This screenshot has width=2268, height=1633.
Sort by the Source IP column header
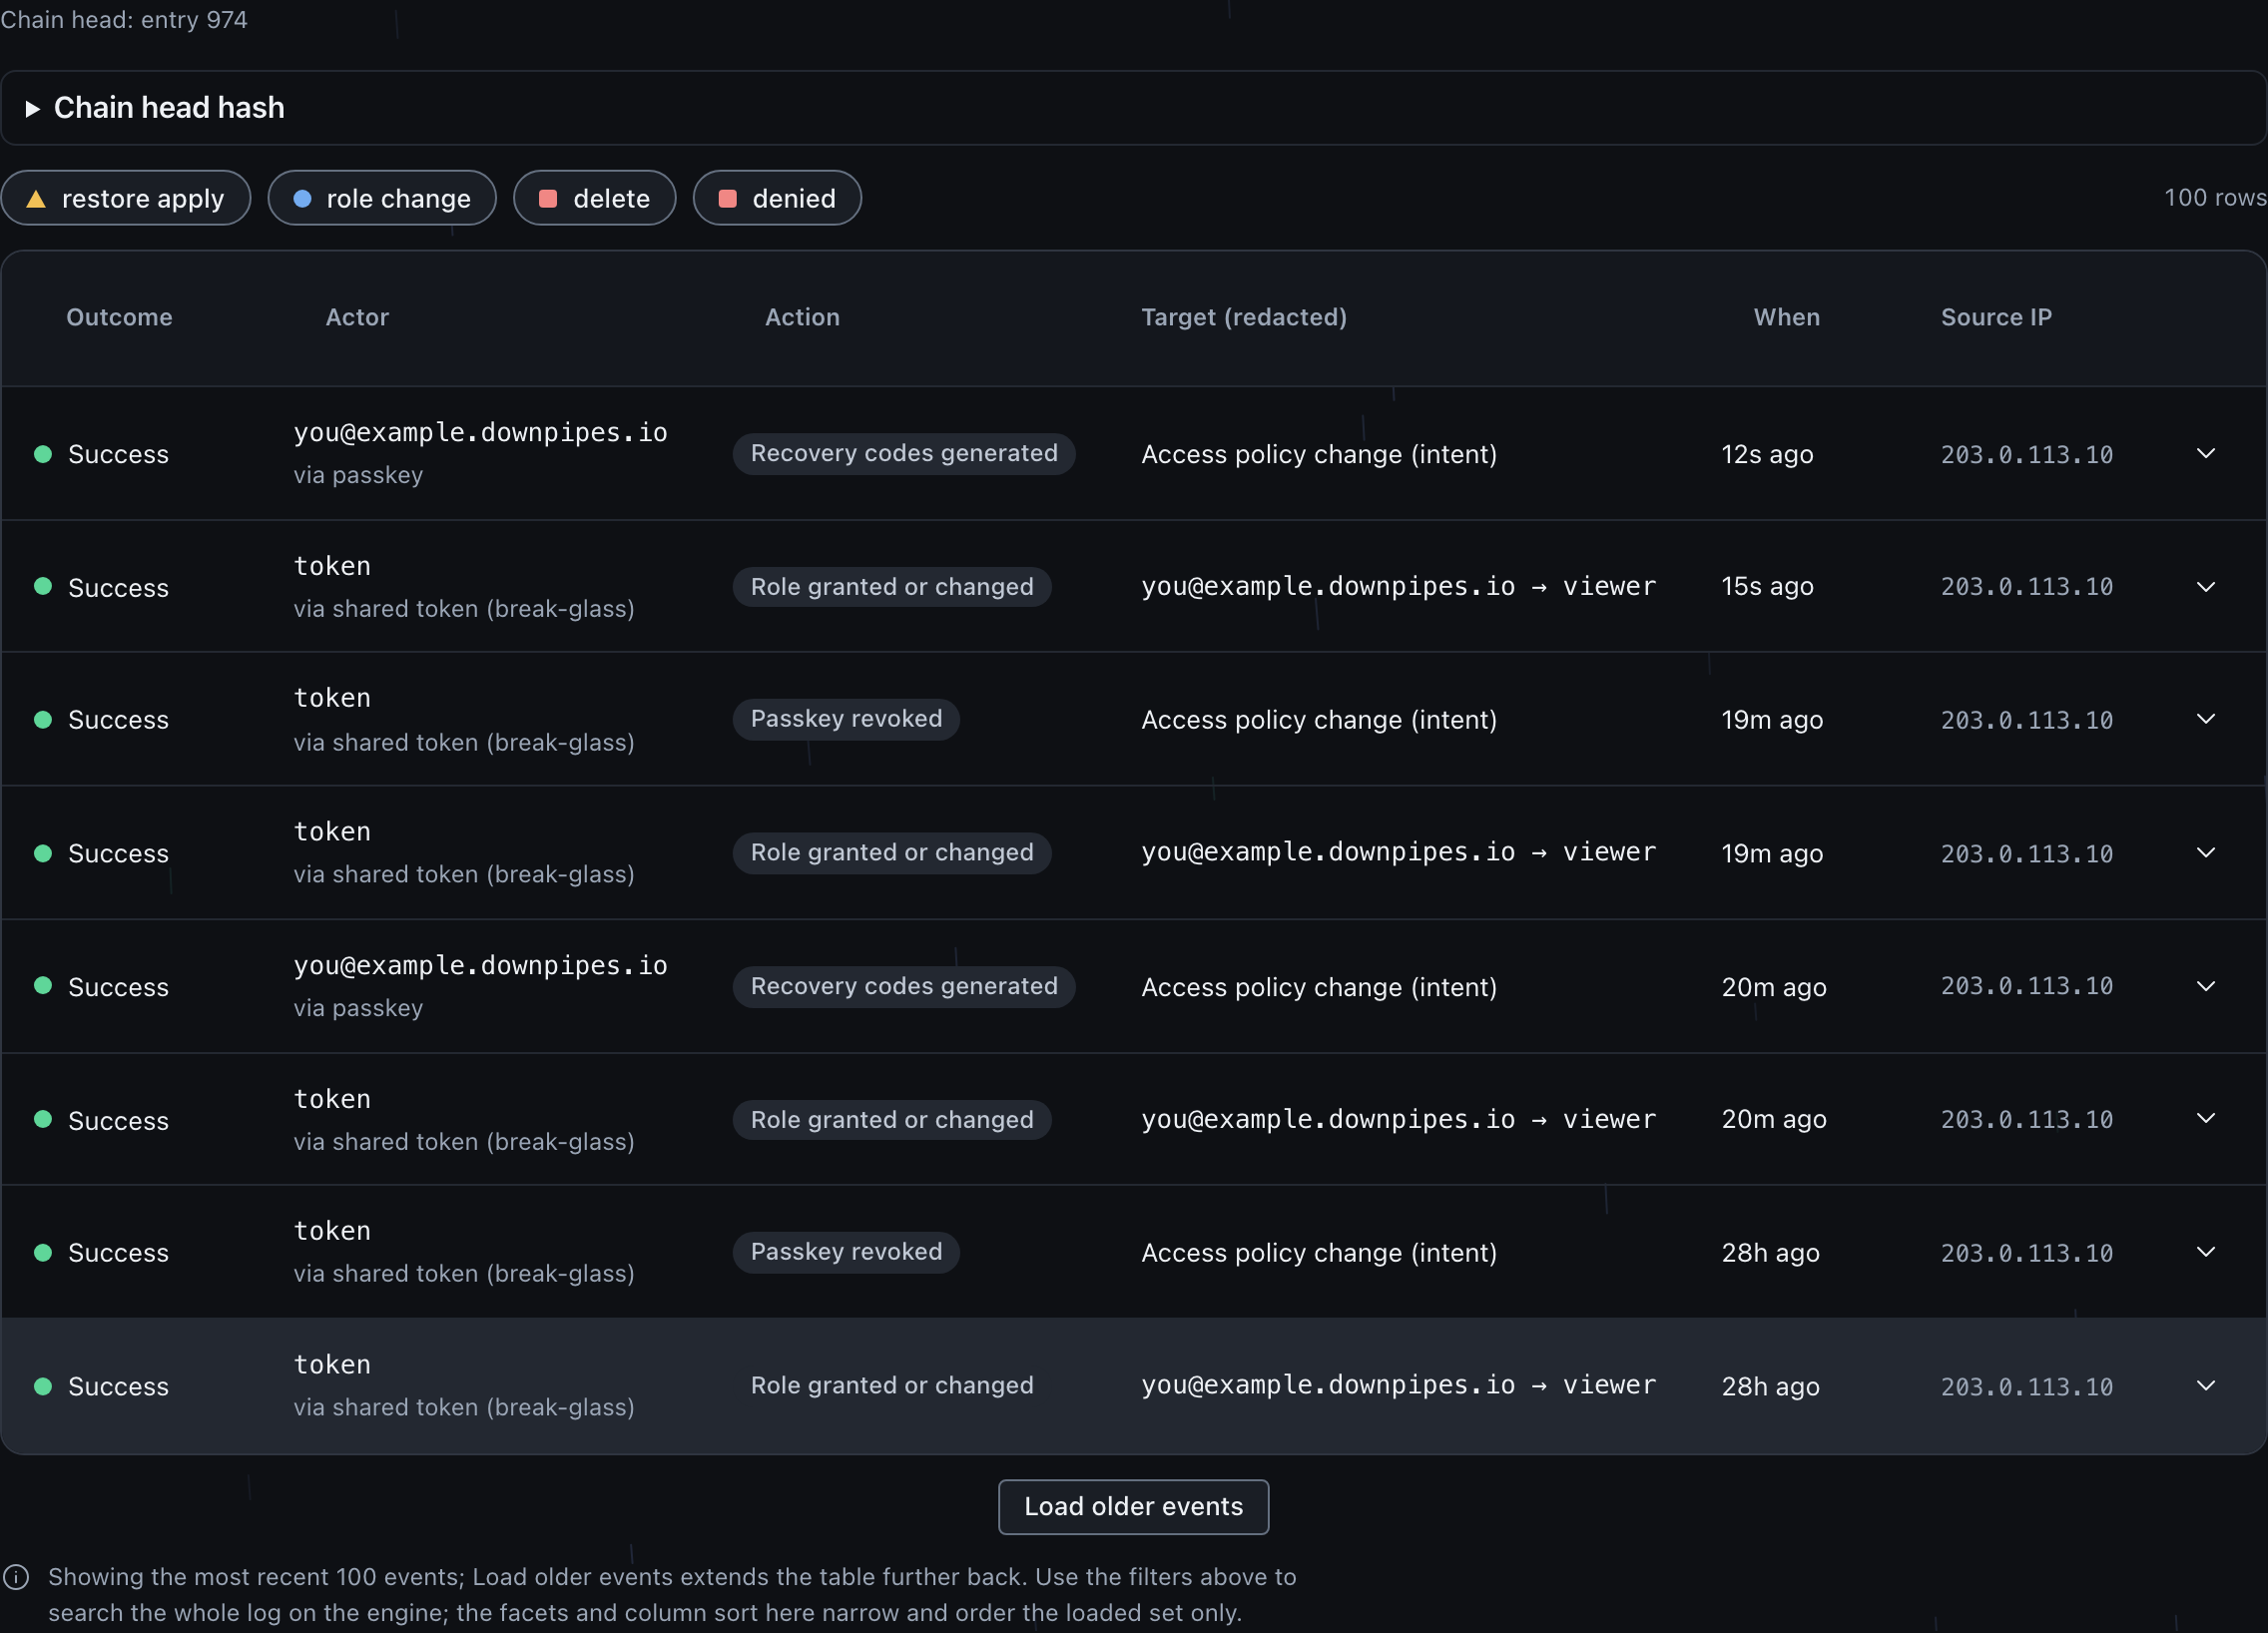1996,317
